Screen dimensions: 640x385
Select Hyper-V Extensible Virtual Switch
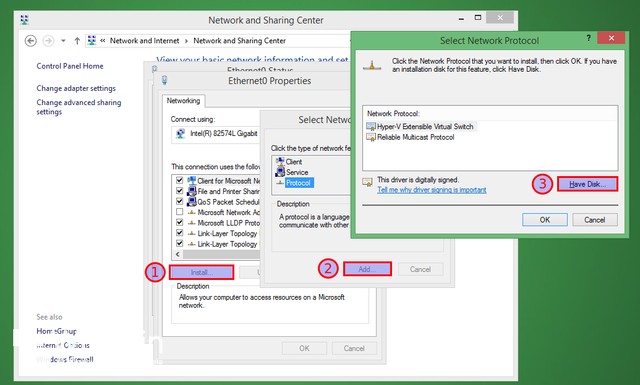[425, 127]
